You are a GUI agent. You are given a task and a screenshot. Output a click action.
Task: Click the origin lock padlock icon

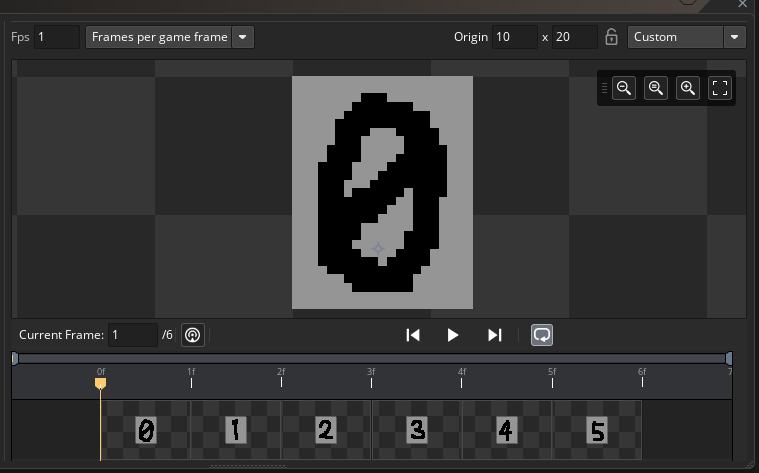[x=612, y=37]
